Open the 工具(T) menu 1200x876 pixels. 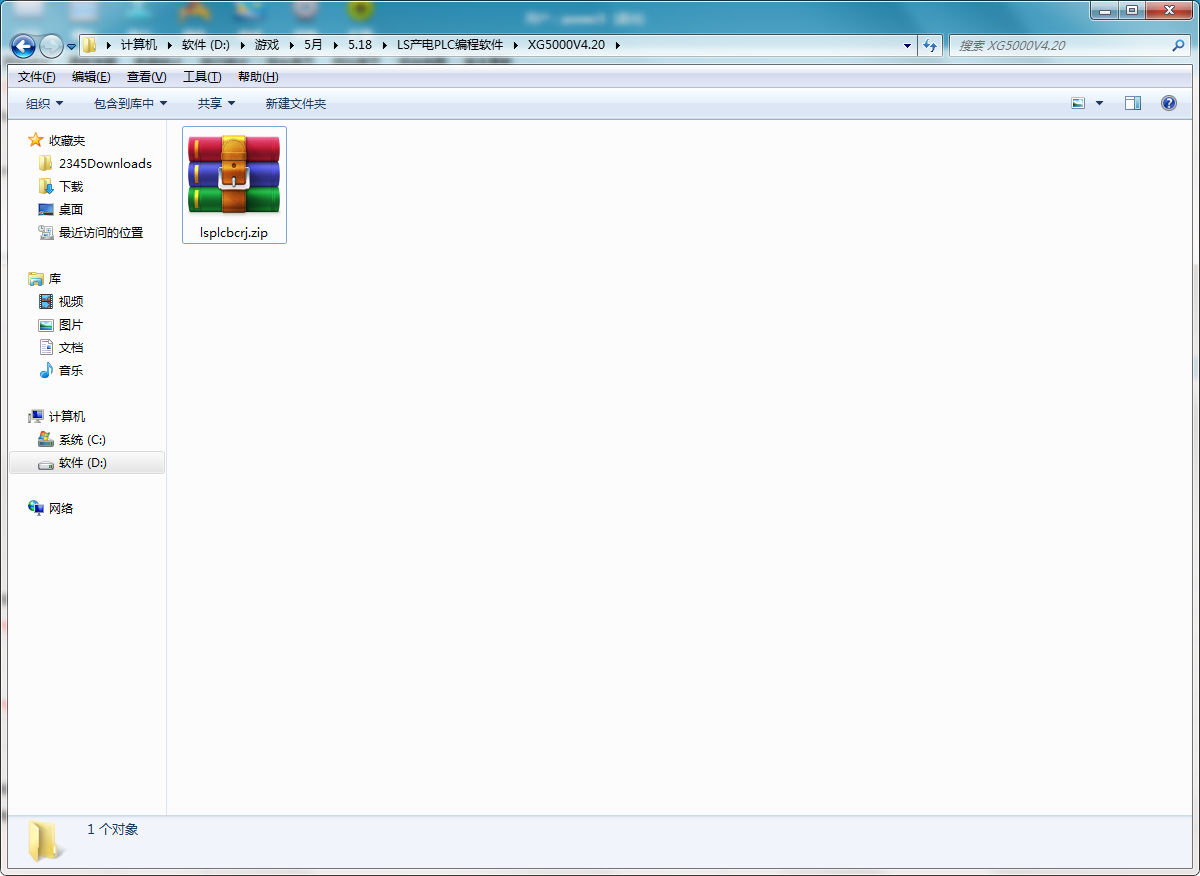[201, 77]
